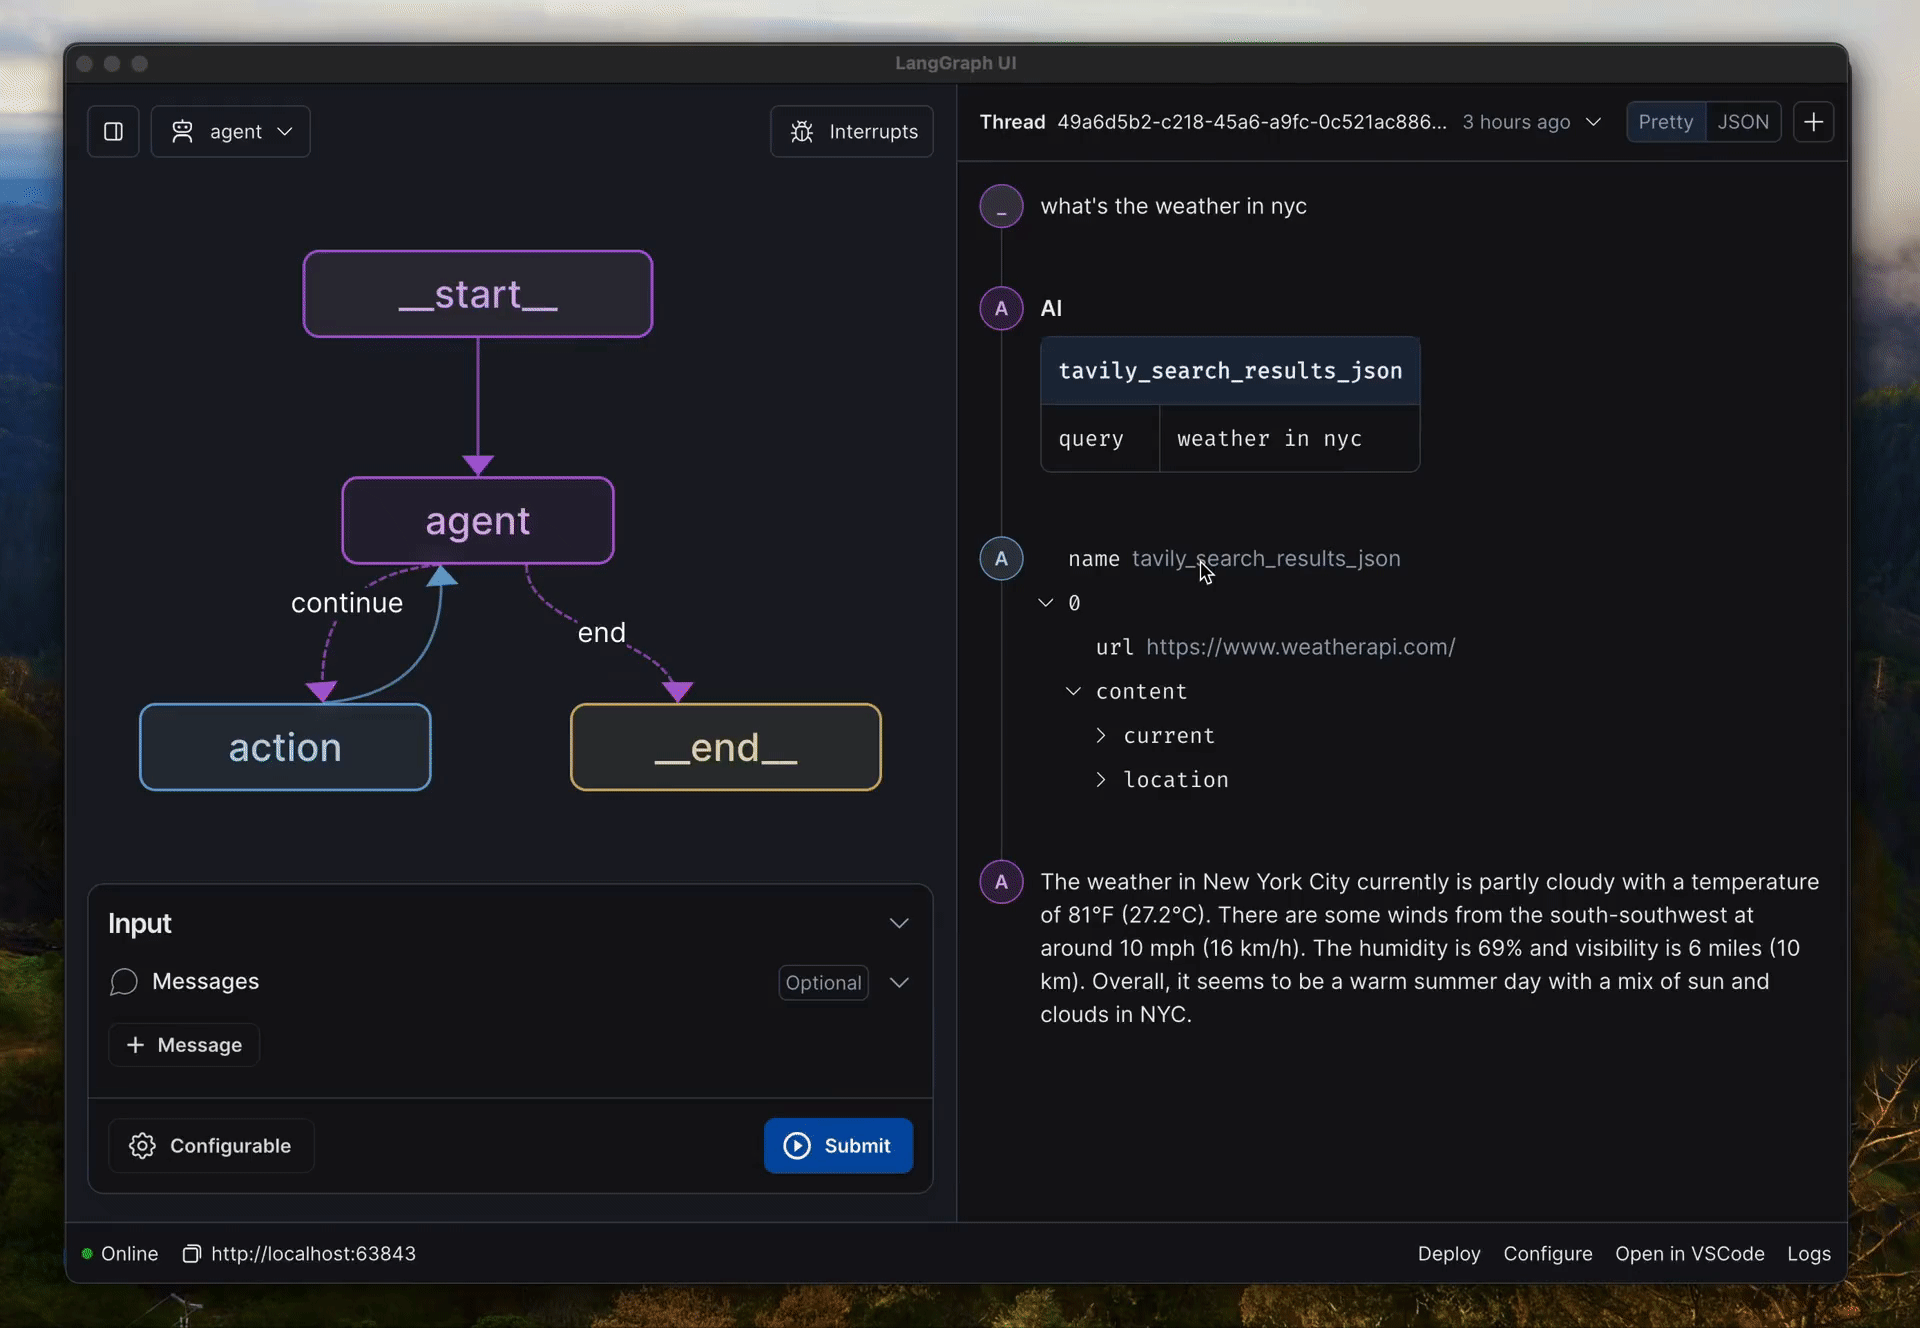The image size is (1920, 1328).
Task: Toggle the sidebar panel icon
Action: tap(113, 132)
